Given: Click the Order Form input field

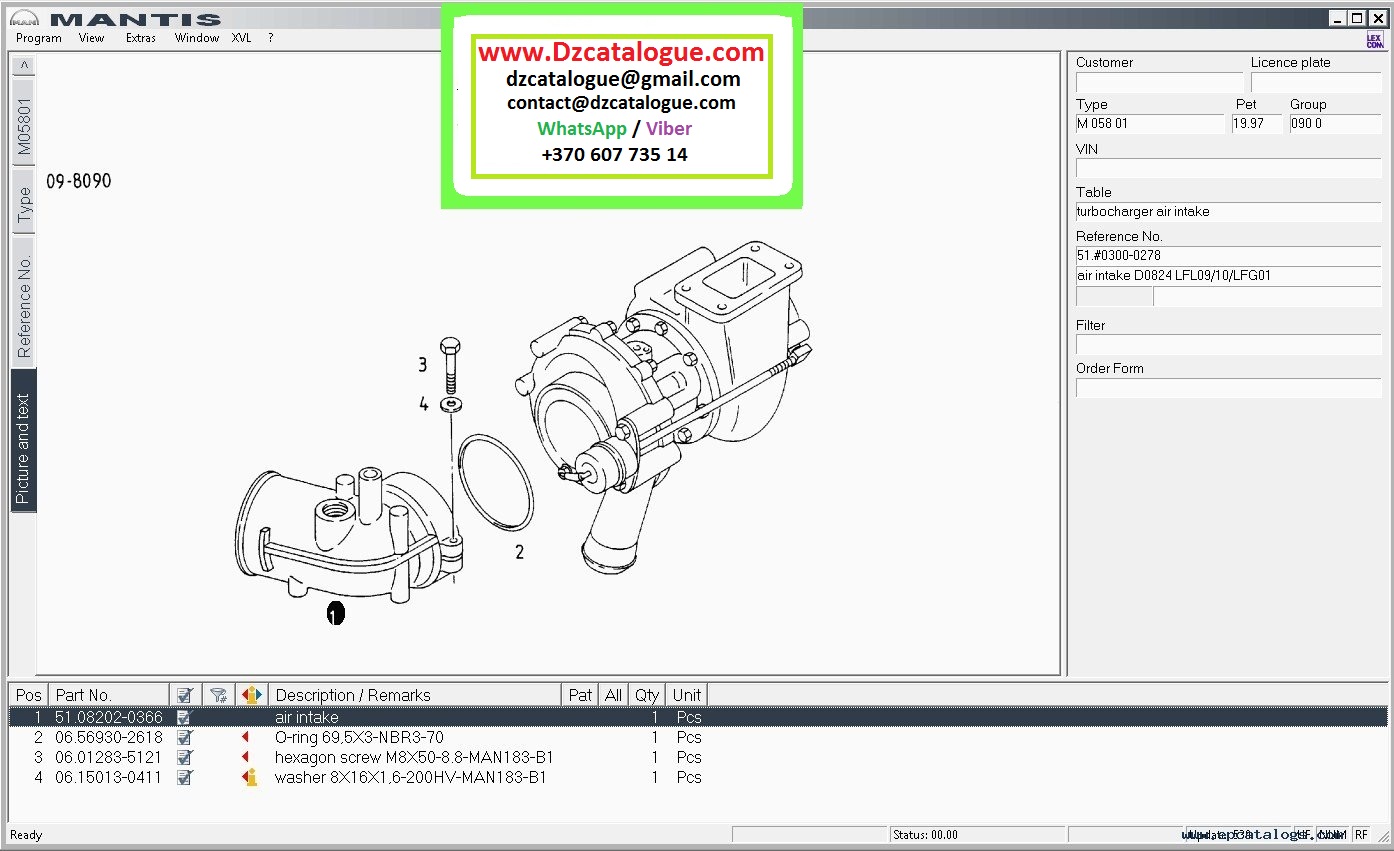Looking at the screenshot, I should coord(1229,388).
